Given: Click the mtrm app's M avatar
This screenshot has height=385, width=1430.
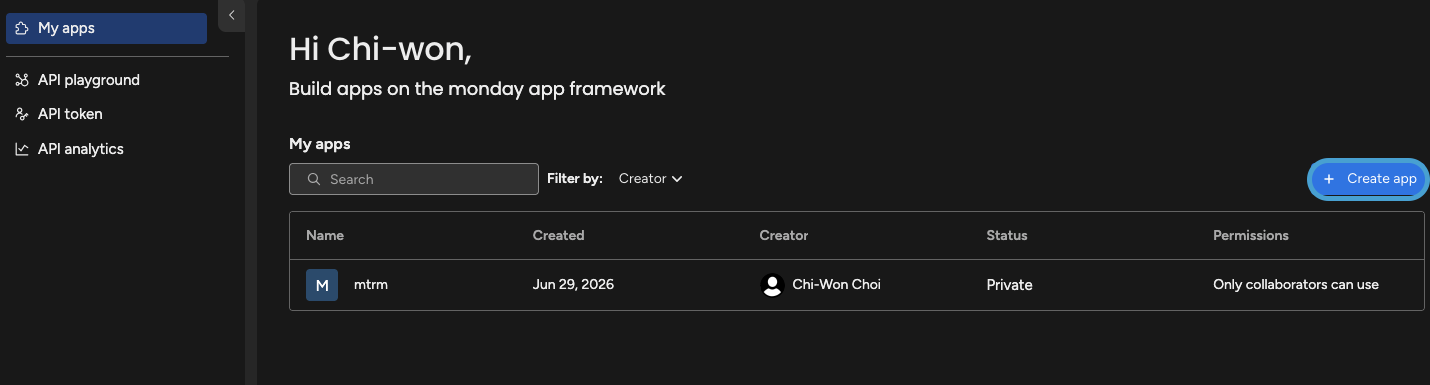Looking at the screenshot, I should [x=322, y=285].
